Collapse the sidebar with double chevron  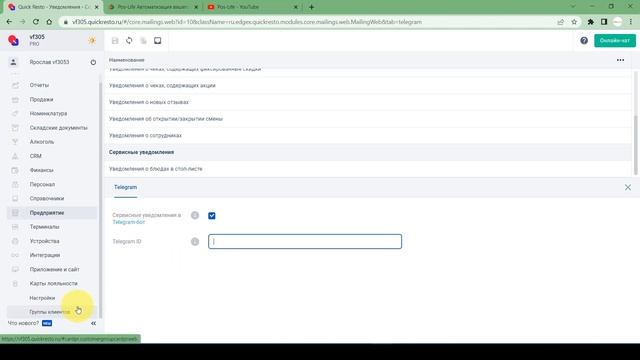click(x=93, y=323)
